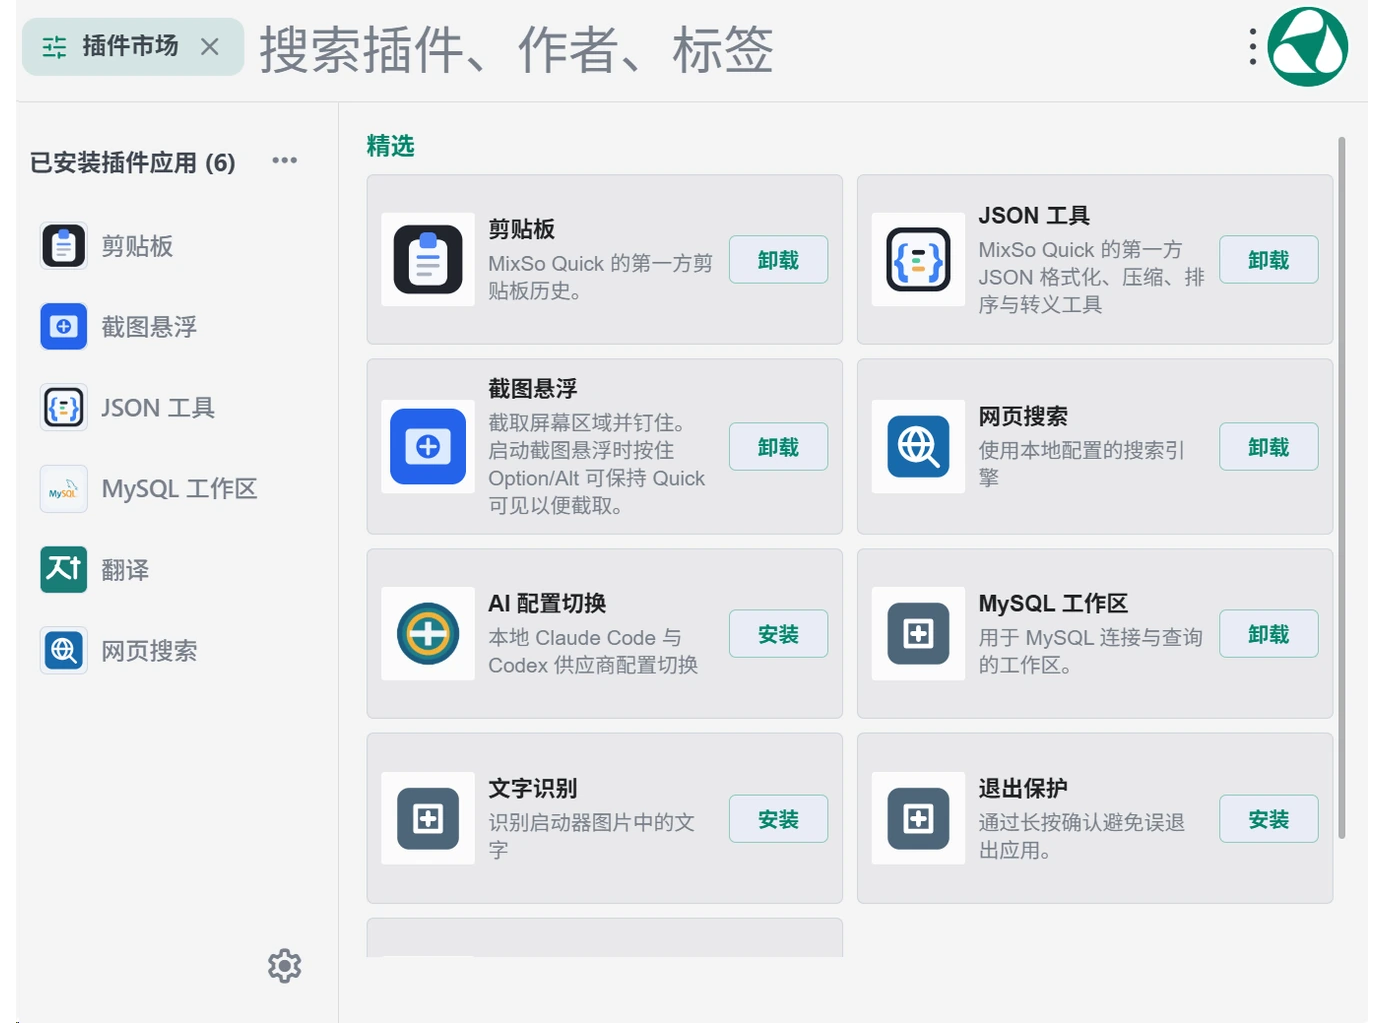Click the JSON 工具 card icon
The height and width of the screenshot is (1023, 1384).
click(918, 260)
